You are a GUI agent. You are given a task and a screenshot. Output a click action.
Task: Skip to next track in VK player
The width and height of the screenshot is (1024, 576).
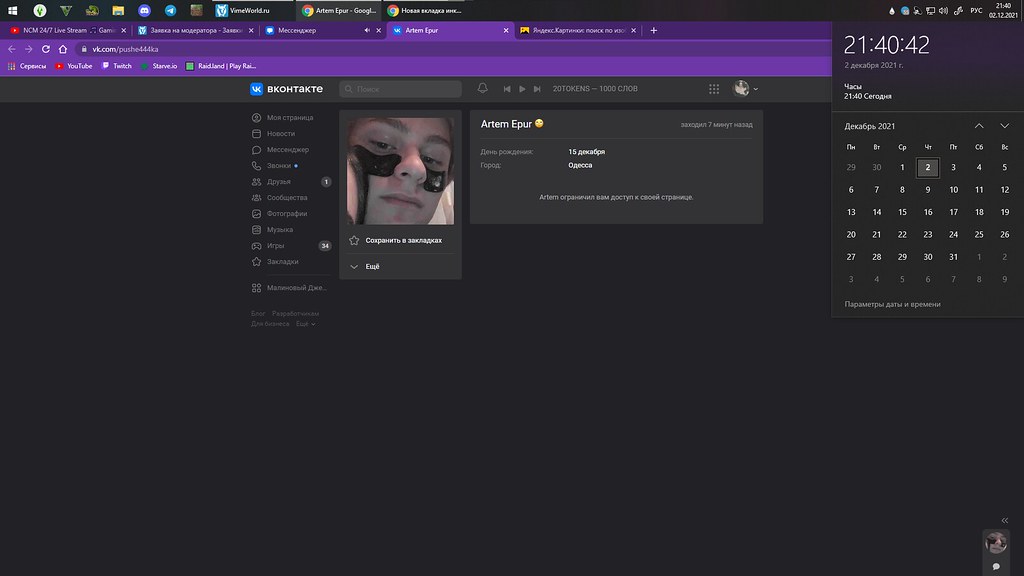pos(537,89)
